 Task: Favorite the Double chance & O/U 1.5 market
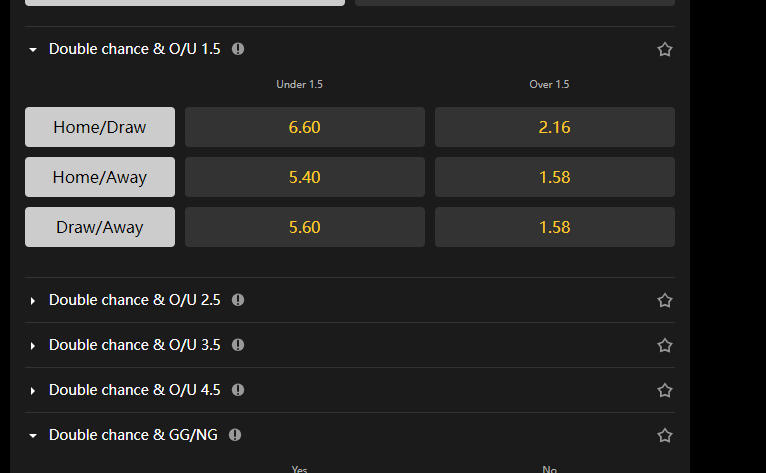[x=665, y=49]
